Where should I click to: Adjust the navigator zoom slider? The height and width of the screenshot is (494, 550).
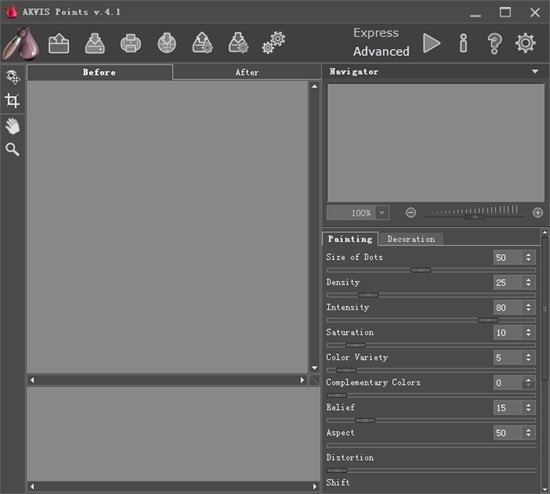pos(474,217)
